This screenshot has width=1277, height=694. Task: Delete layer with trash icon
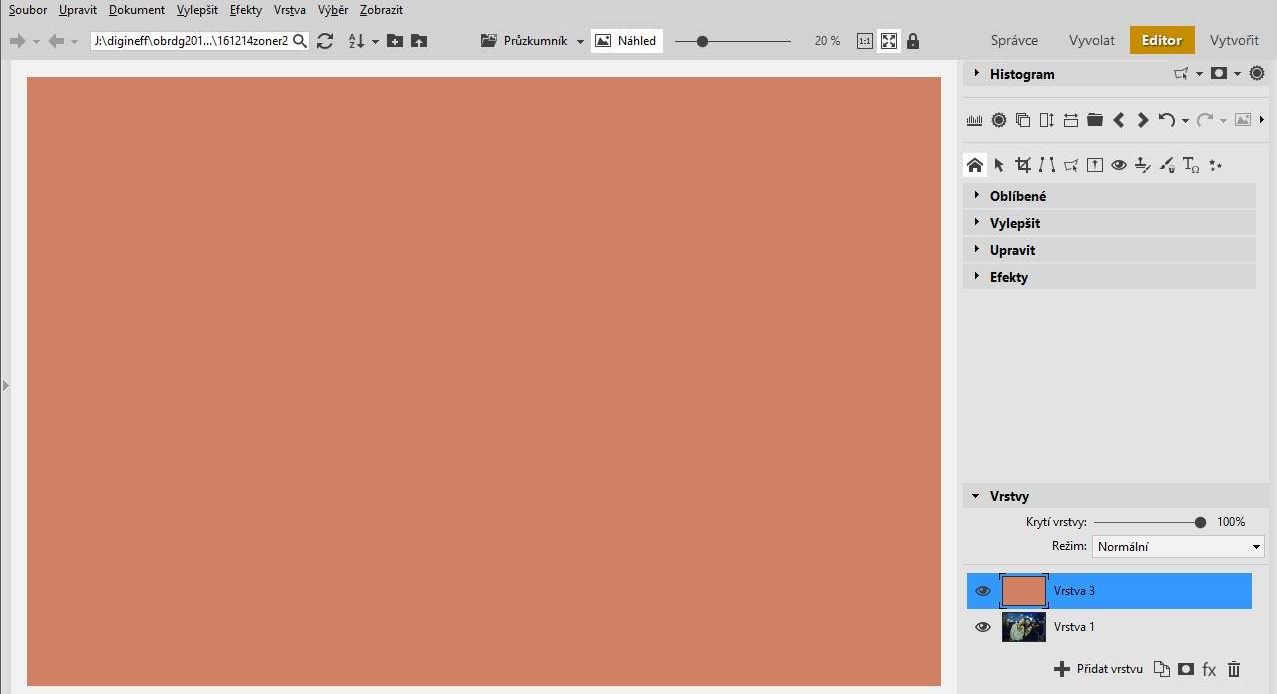coord(1234,669)
